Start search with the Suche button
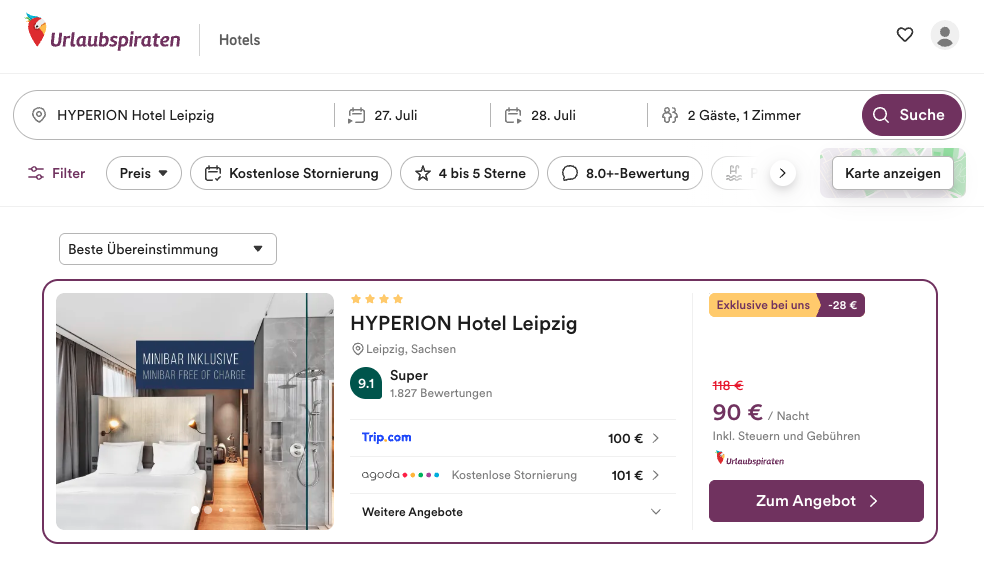Screen dimensions: 984x561 [912, 115]
